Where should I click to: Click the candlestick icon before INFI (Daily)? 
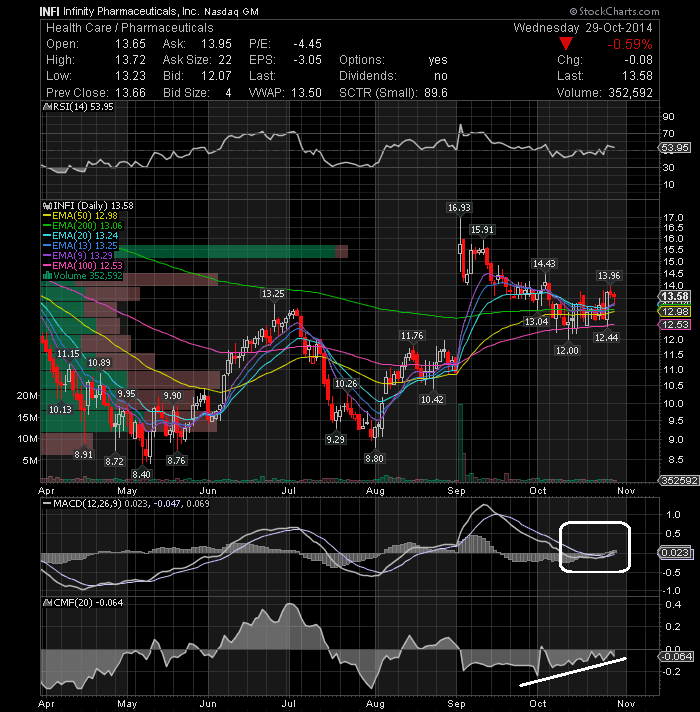(47, 206)
